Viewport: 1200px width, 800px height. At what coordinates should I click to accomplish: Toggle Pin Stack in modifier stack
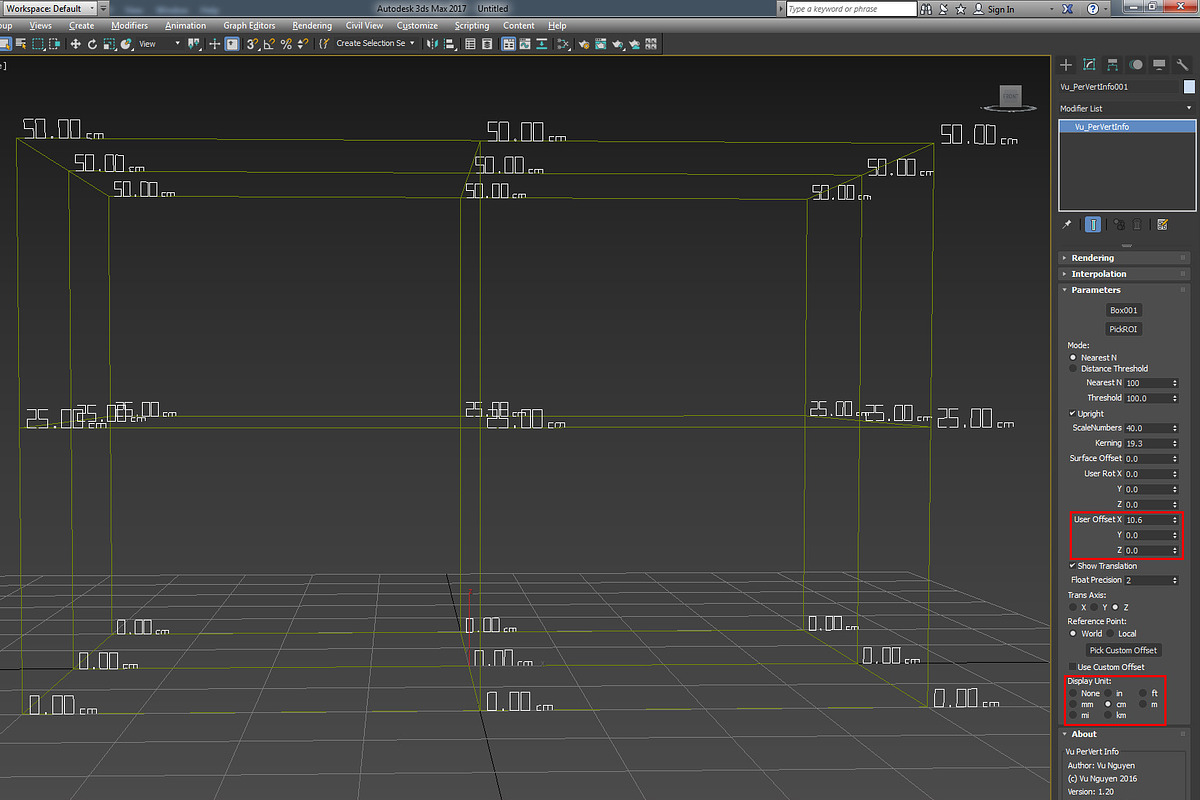1067,225
